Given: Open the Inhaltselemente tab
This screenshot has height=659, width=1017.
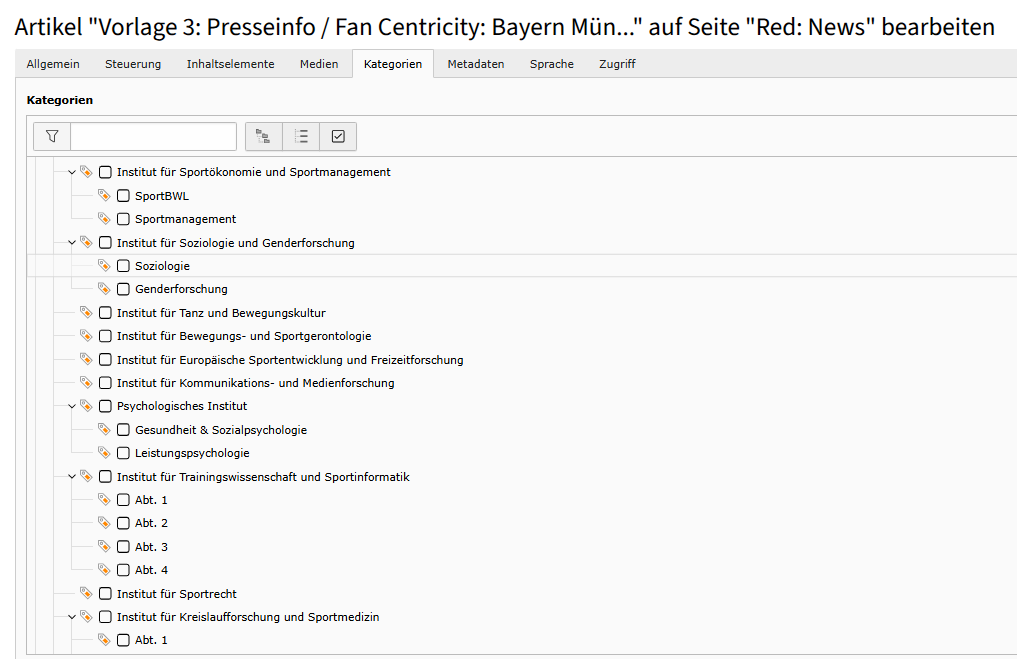Looking at the screenshot, I should pyautogui.click(x=230, y=64).
